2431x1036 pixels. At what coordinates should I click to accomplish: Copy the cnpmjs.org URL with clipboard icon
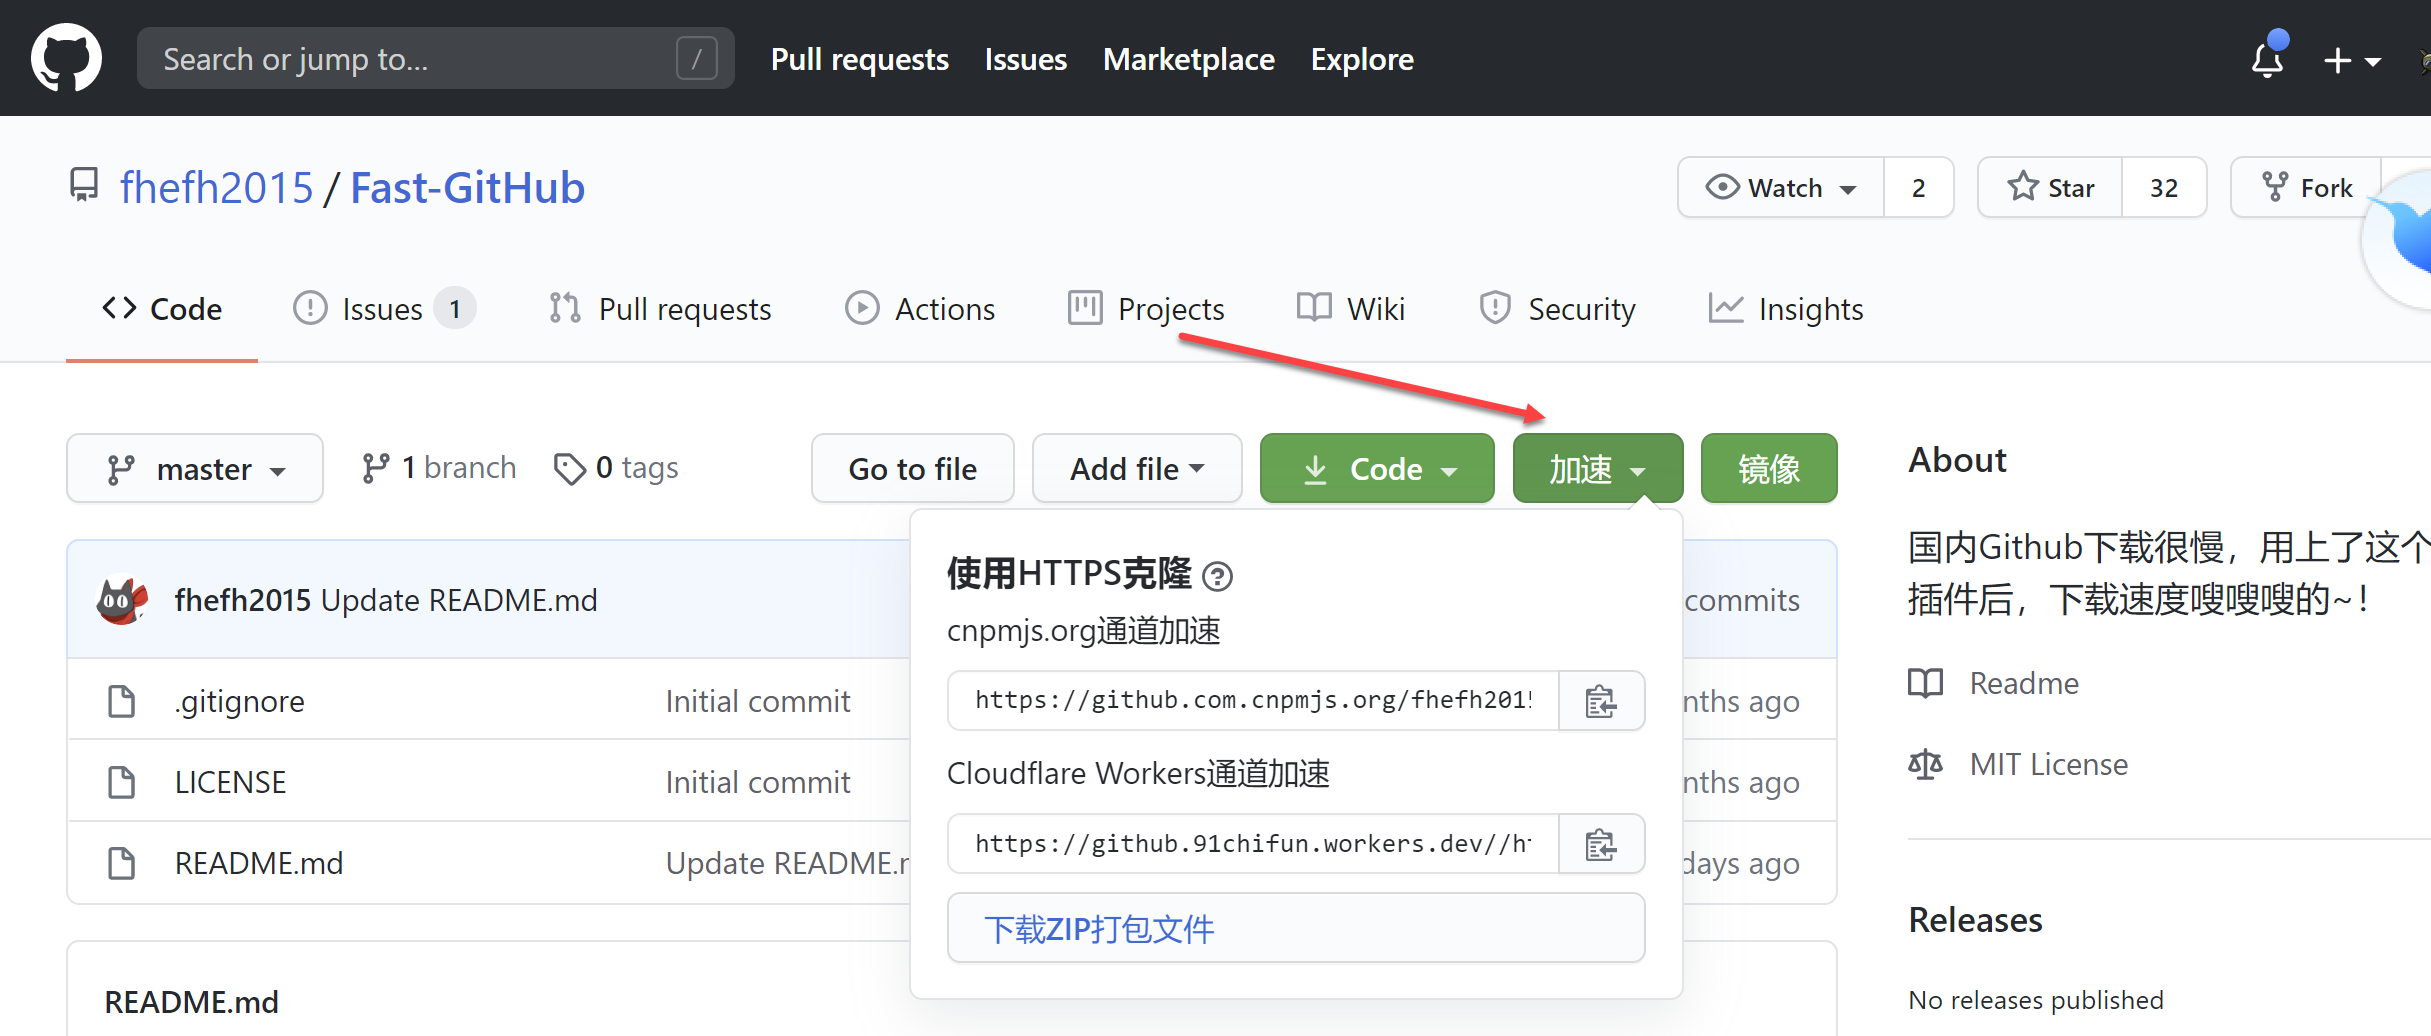point(1601,700)
